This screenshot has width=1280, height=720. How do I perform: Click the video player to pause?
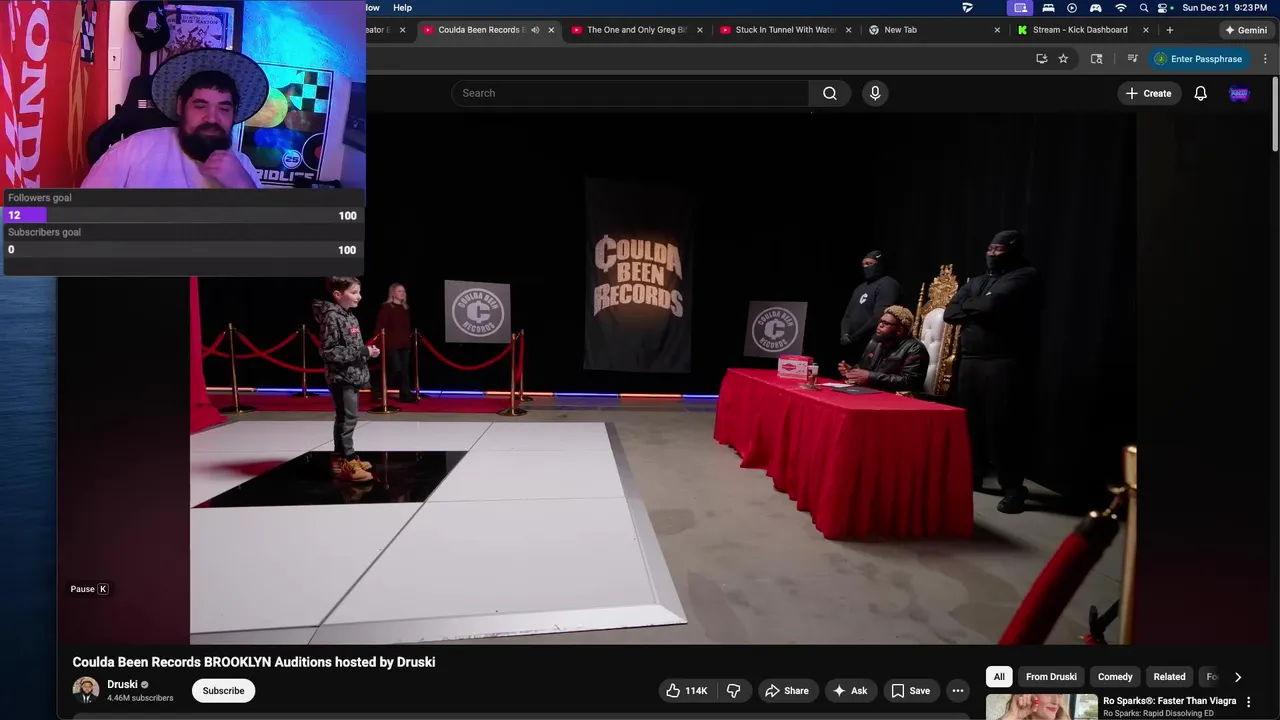coord(662,378)
